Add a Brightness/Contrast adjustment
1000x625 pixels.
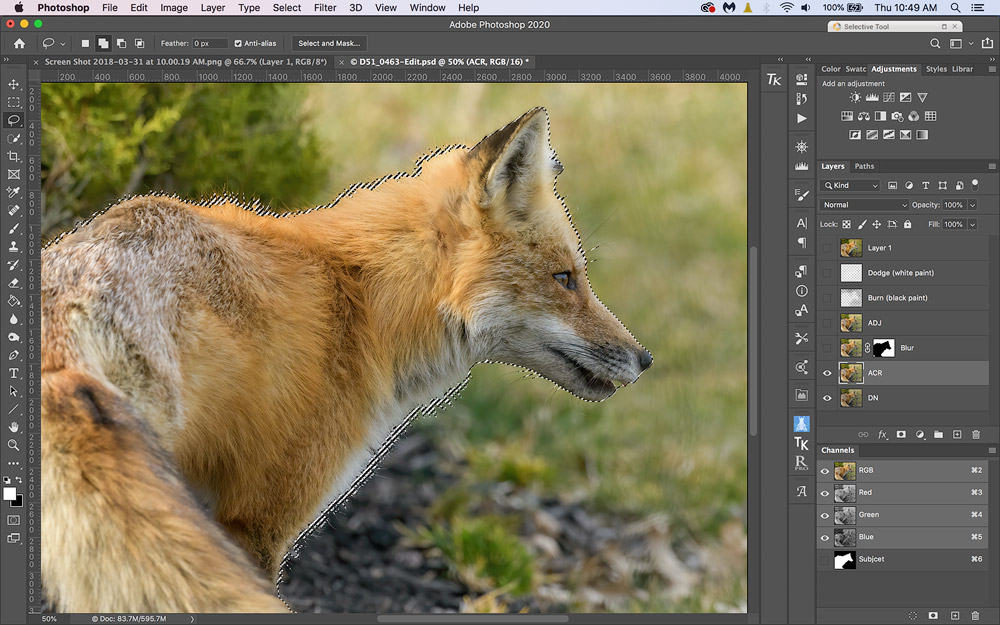click(x=855, y=98)
